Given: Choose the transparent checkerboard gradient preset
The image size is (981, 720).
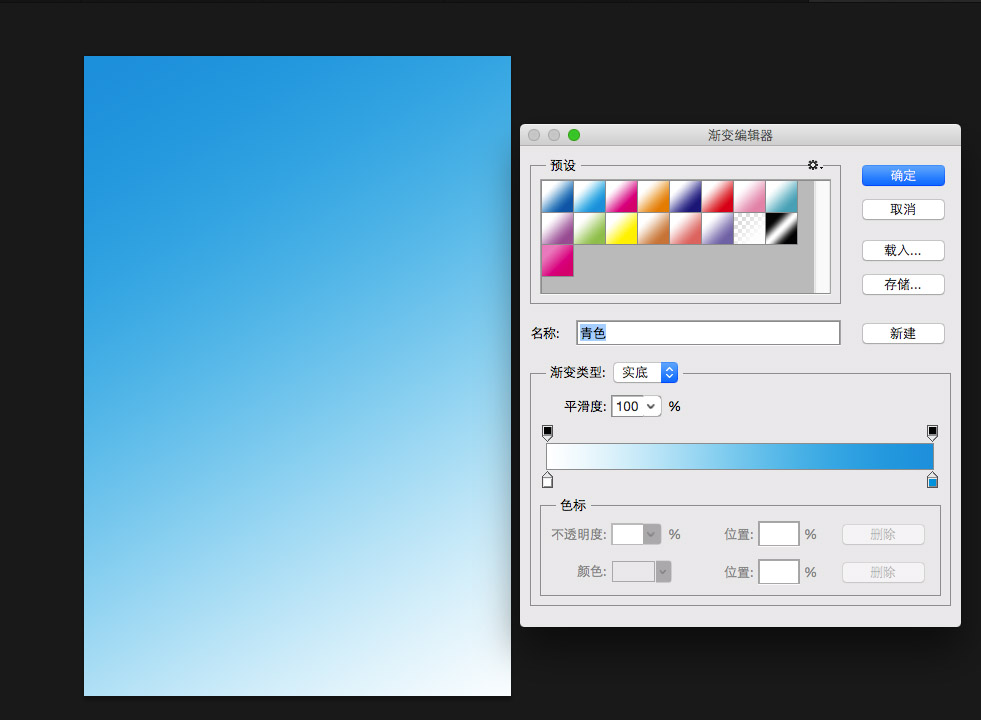Looking at the screenshot, I should point(749,228).
